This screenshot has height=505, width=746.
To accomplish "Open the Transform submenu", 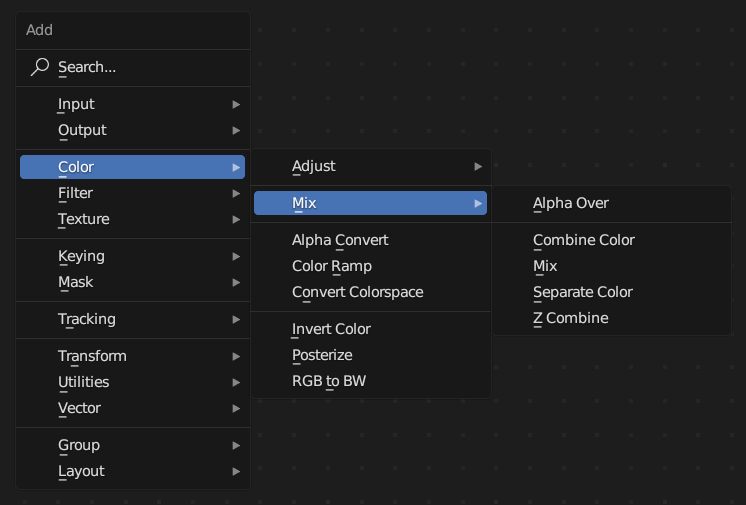I will (x=92, y=356).
